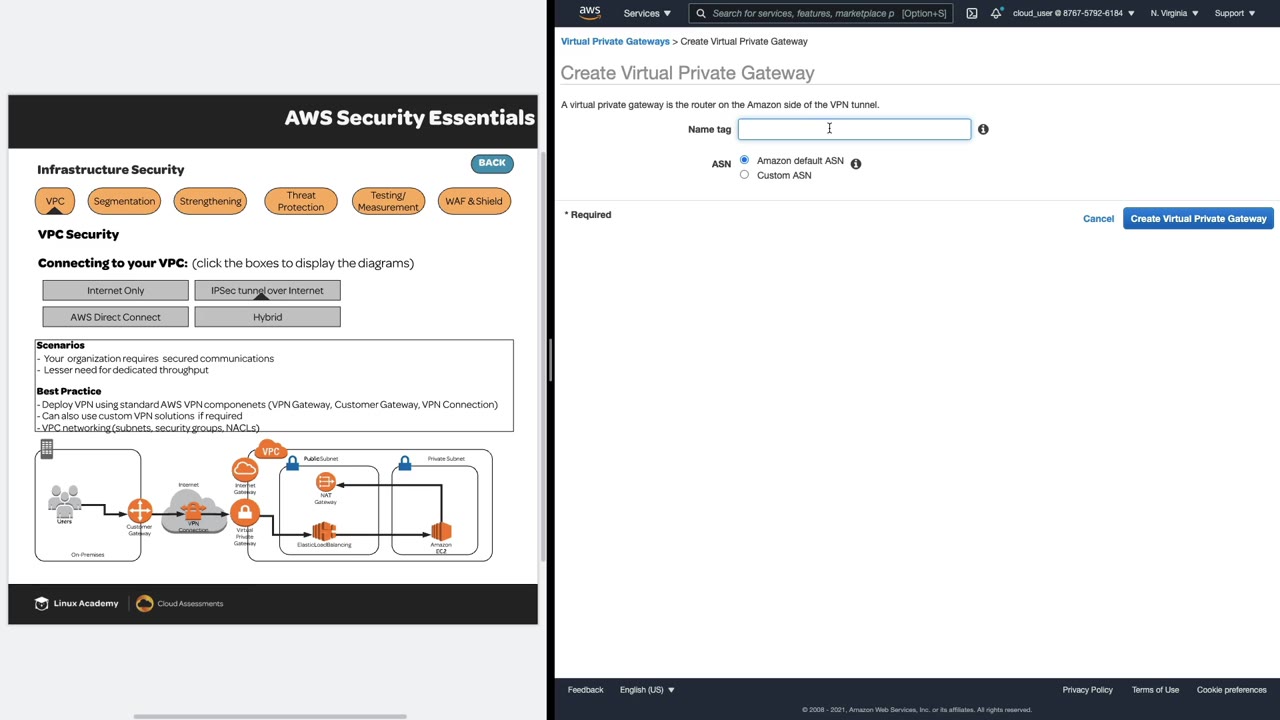1280x720 pixels.
Task: Click the 'Scenarios' heading text
Action: (x=60, y=345)
